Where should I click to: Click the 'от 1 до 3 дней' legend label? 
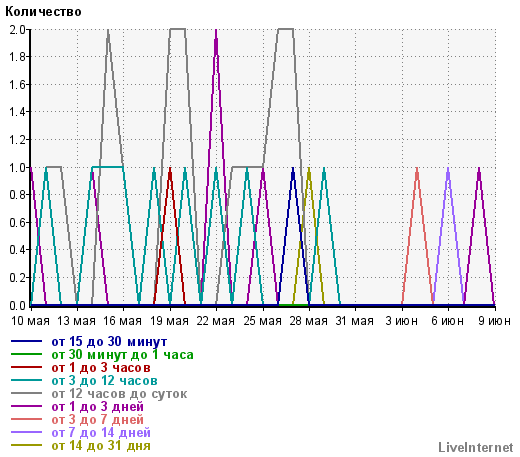coord(98,407)
